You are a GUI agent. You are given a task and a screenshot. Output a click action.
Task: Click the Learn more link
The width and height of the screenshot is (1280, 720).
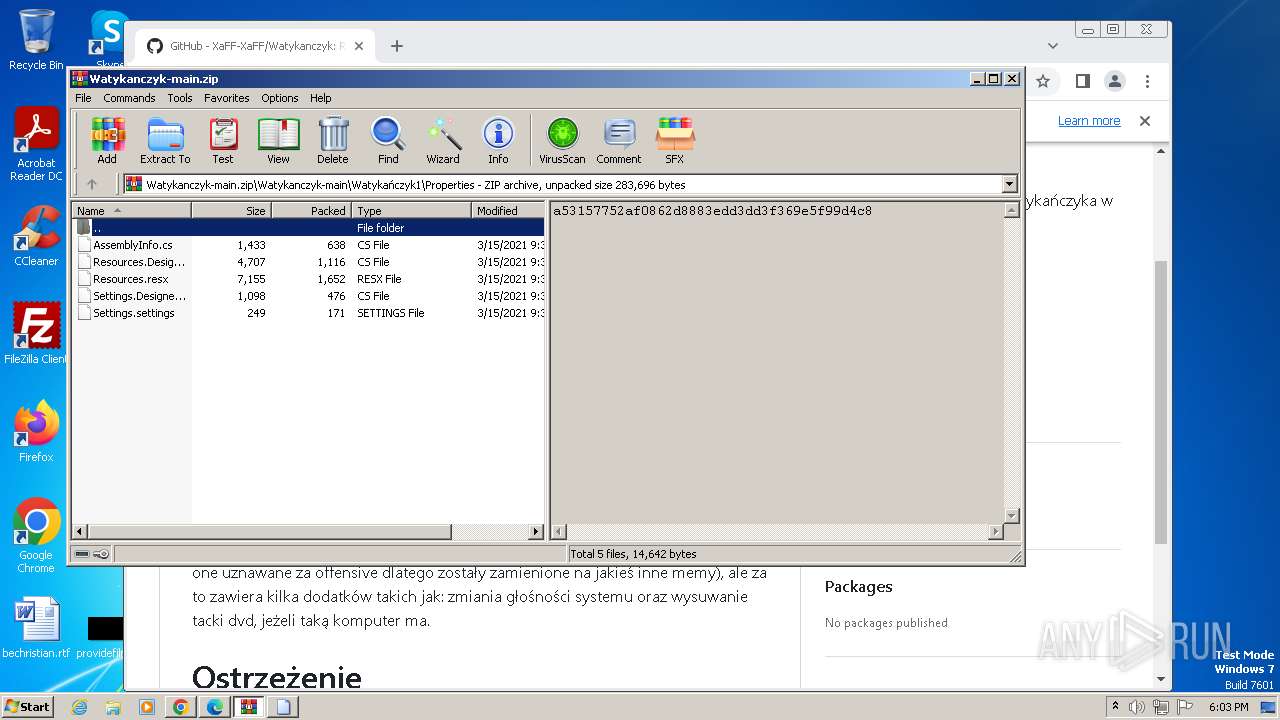click(1089, 121)
